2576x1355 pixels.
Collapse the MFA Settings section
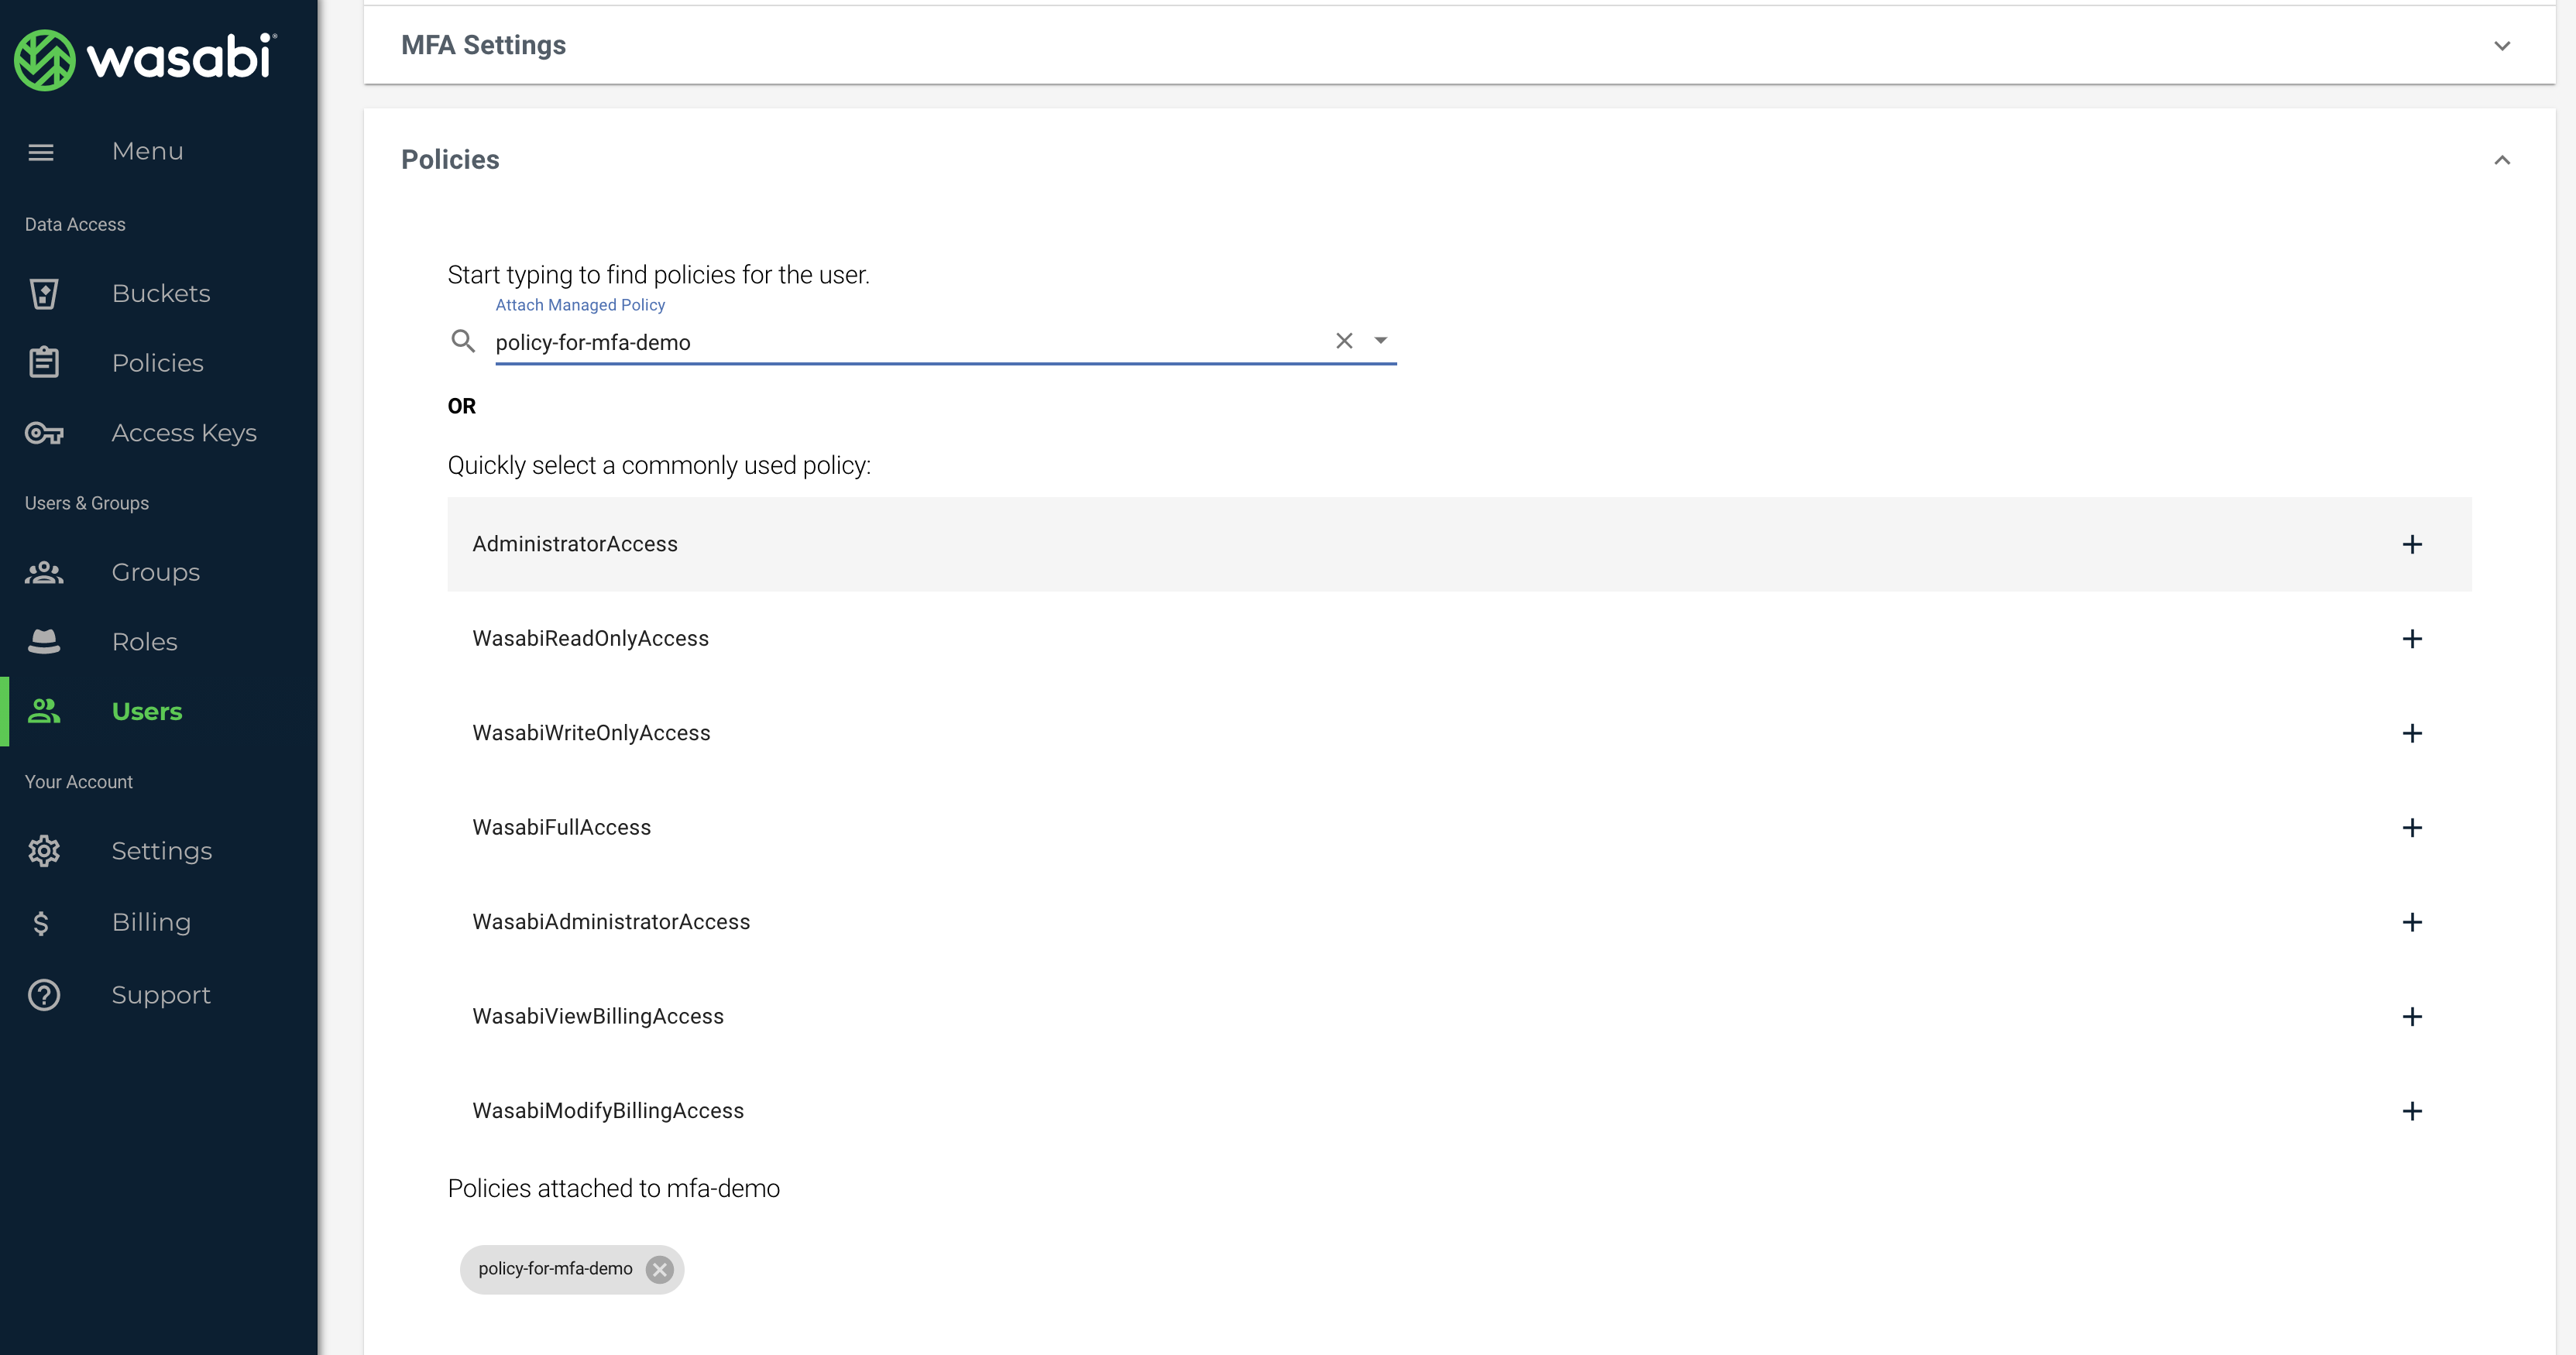[x=2501, y=46]
